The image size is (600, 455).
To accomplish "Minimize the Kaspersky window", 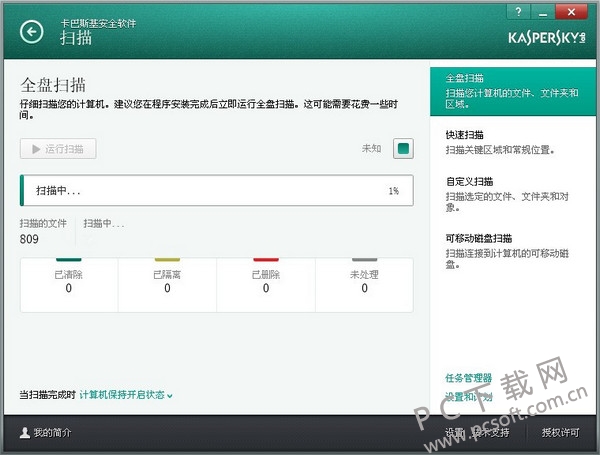I will tap(543, 12).
